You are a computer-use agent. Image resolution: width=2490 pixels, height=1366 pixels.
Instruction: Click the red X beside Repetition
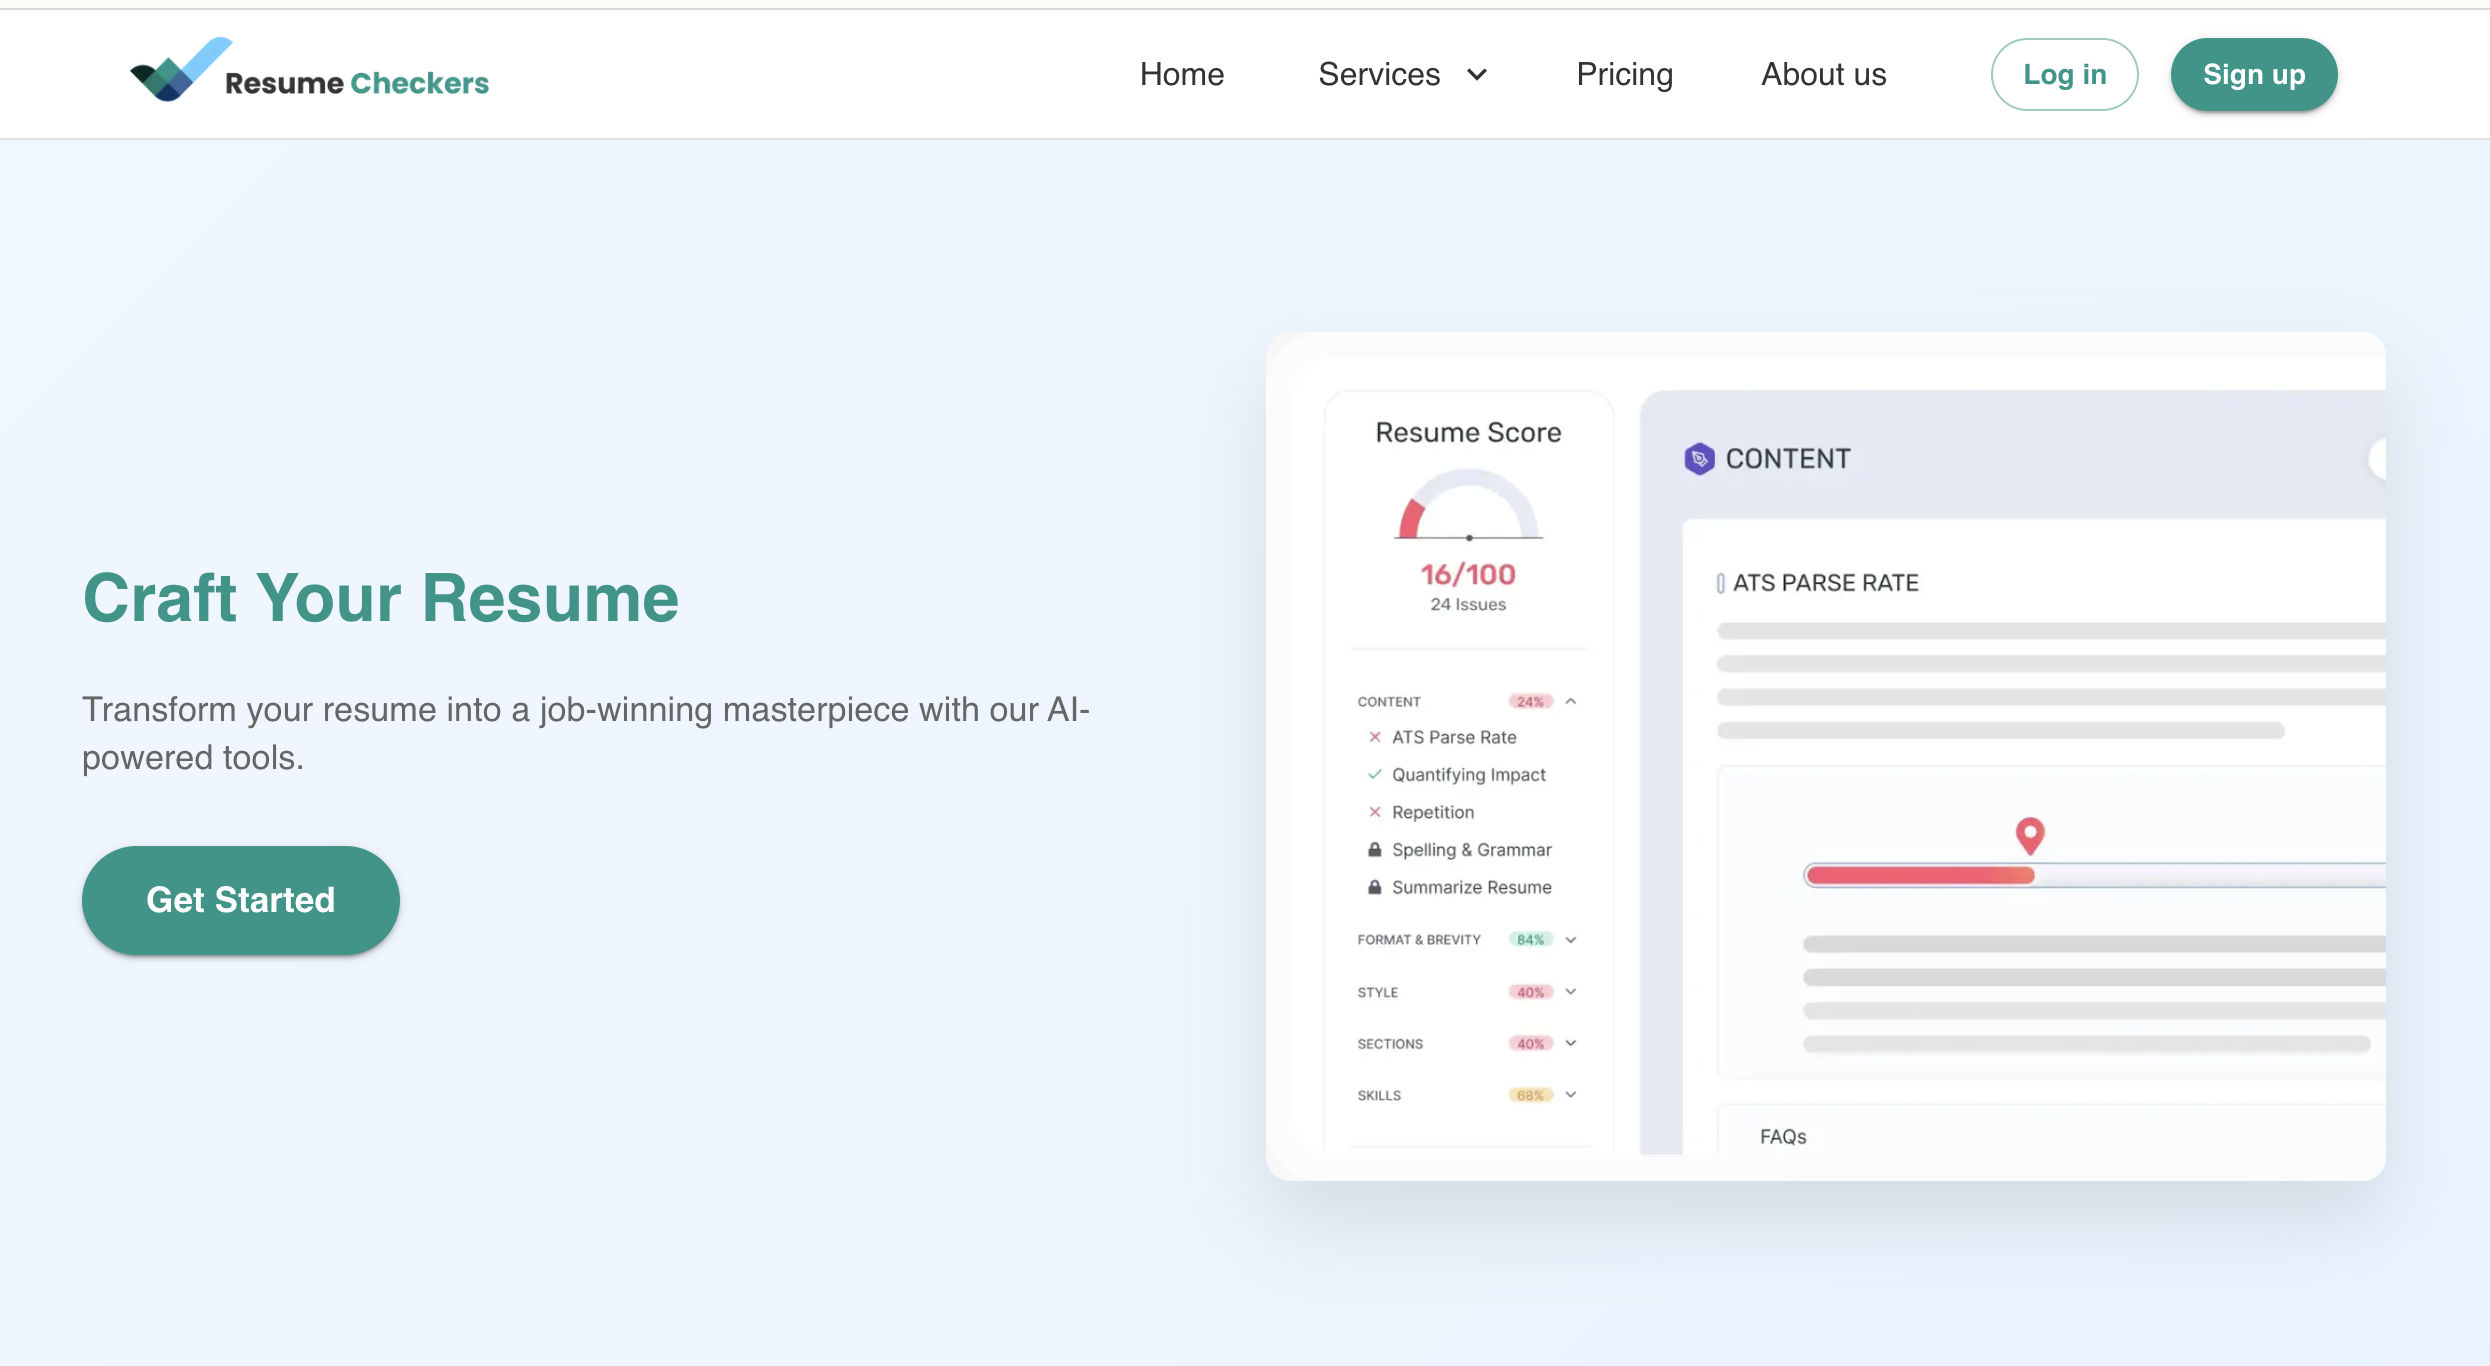pyautogui.click(x=1374, y=812)
